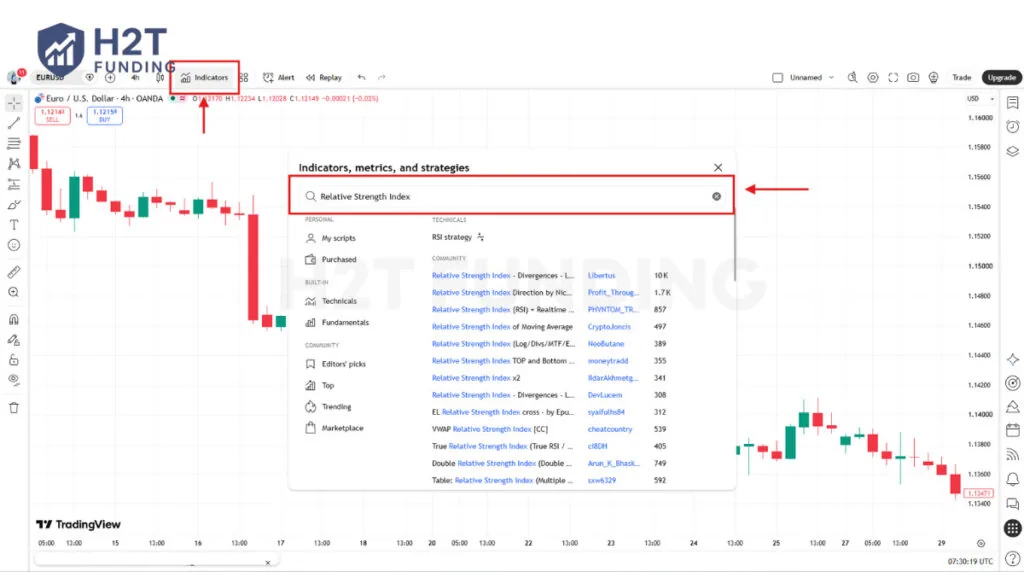Toggle hide all drawings eye icon
Screen dimensions: 1024x572
(14, 380)
